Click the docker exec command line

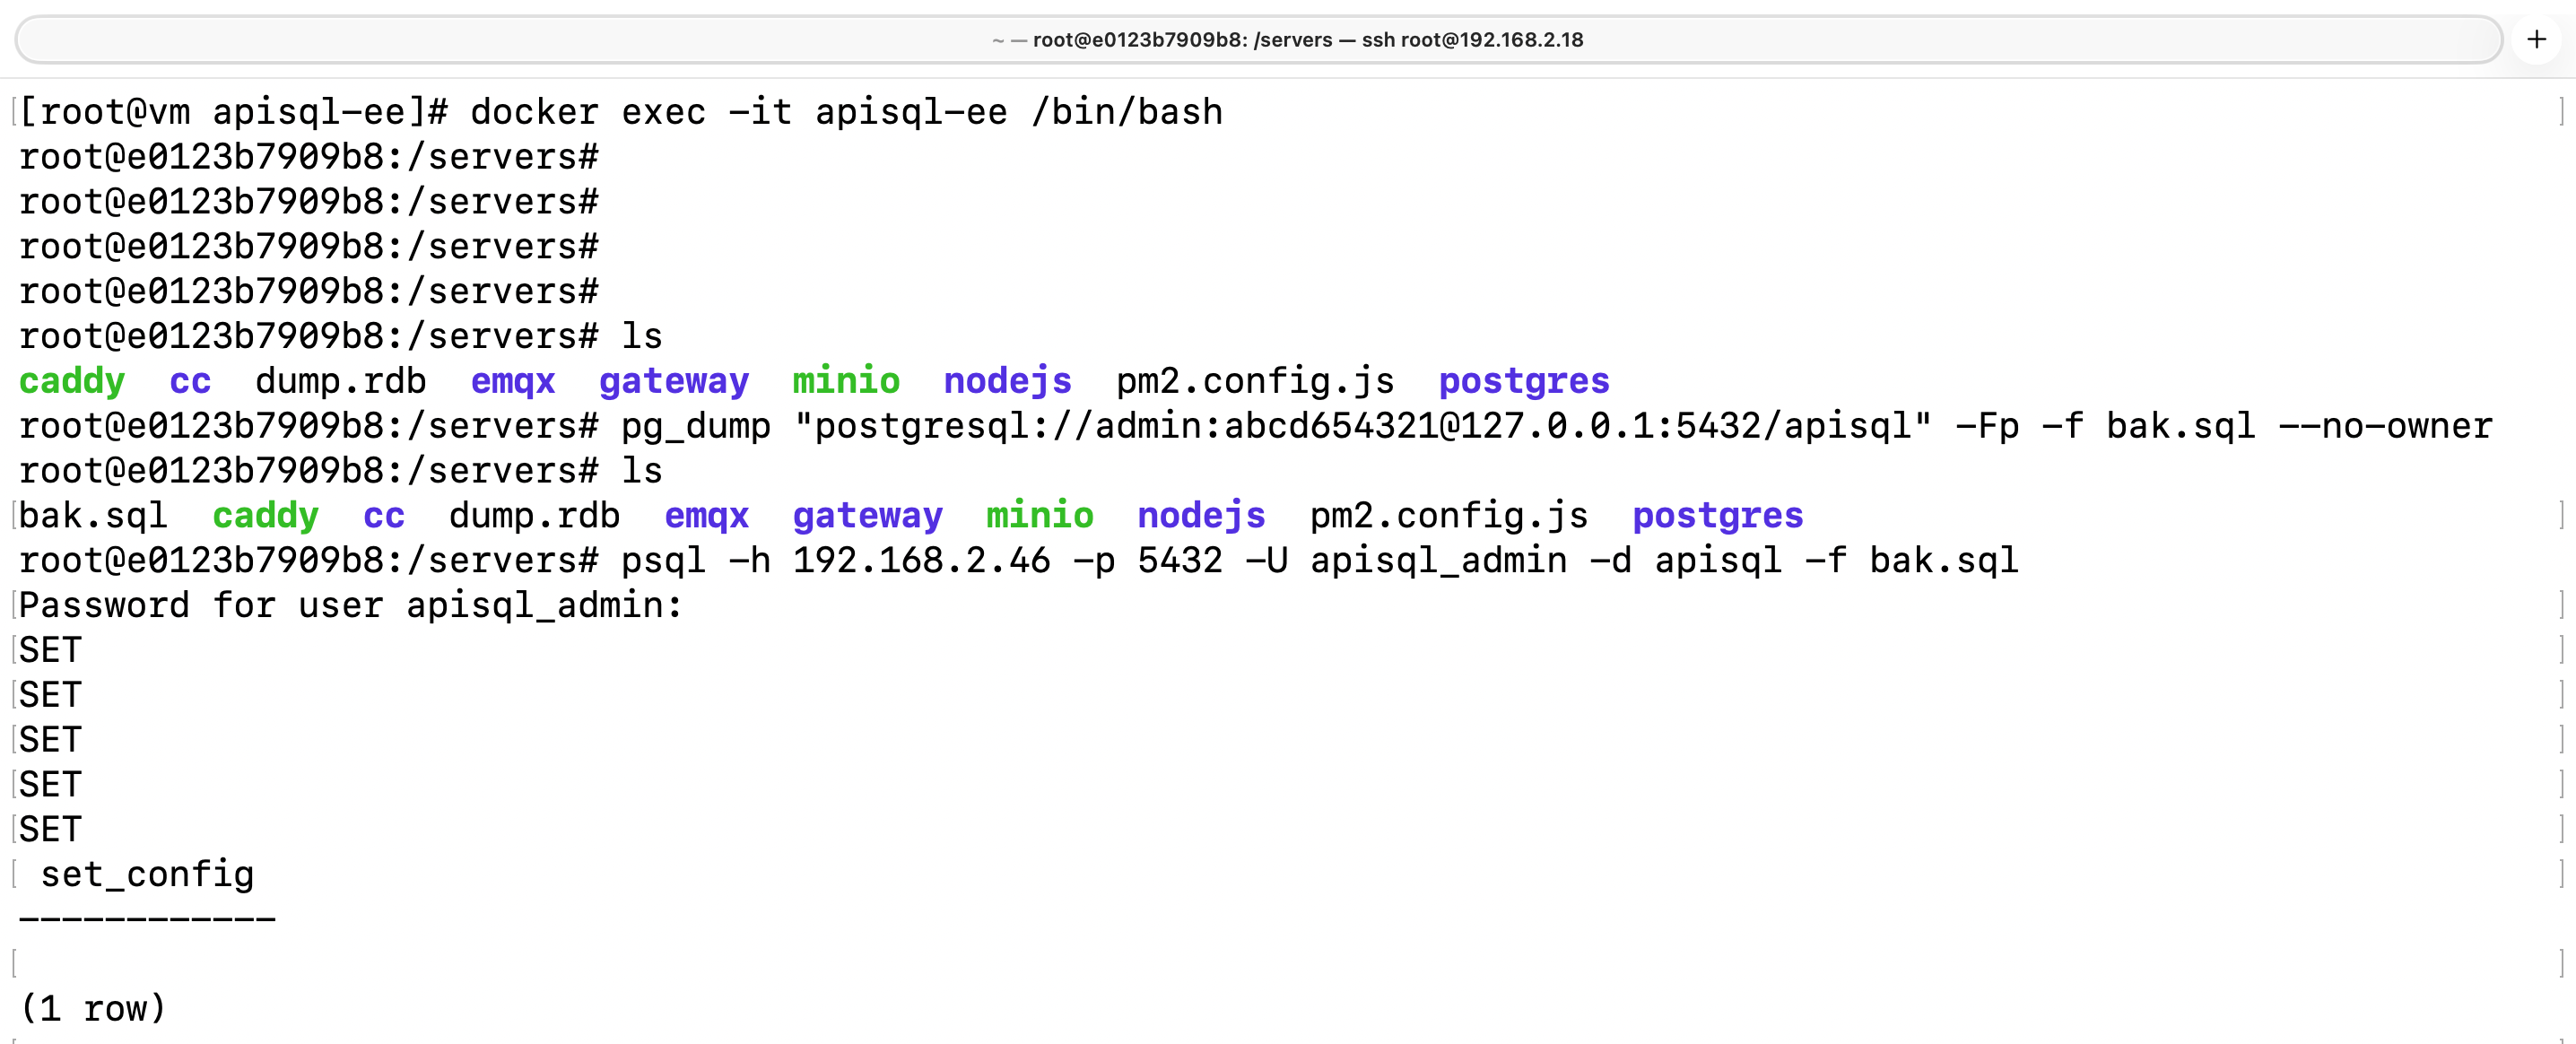[x=845, y=112]
